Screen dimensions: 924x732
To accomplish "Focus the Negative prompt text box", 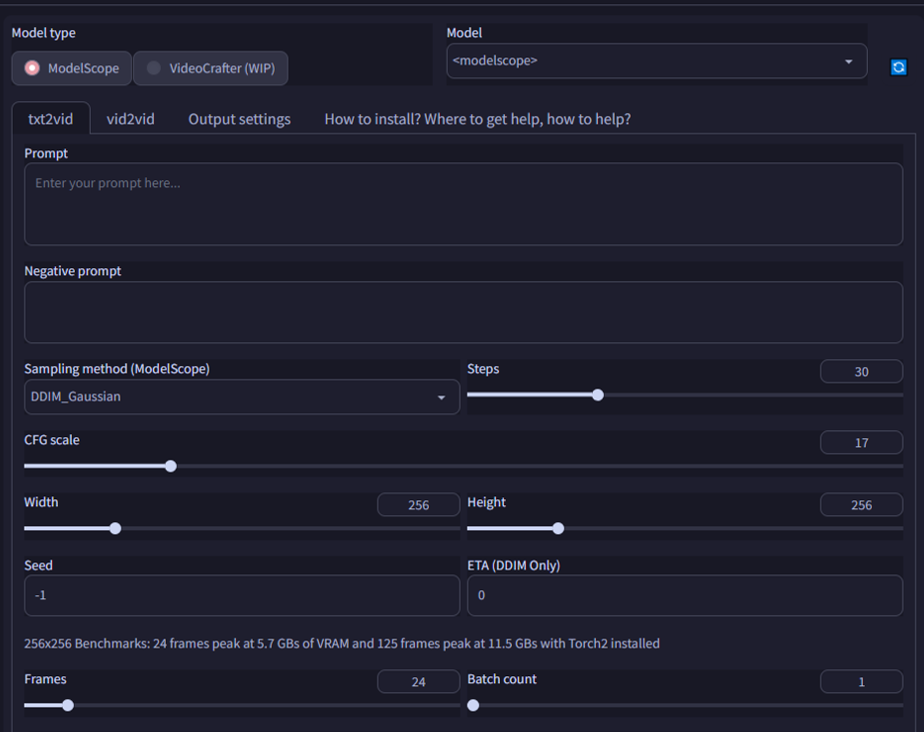I will click(463, 312).
